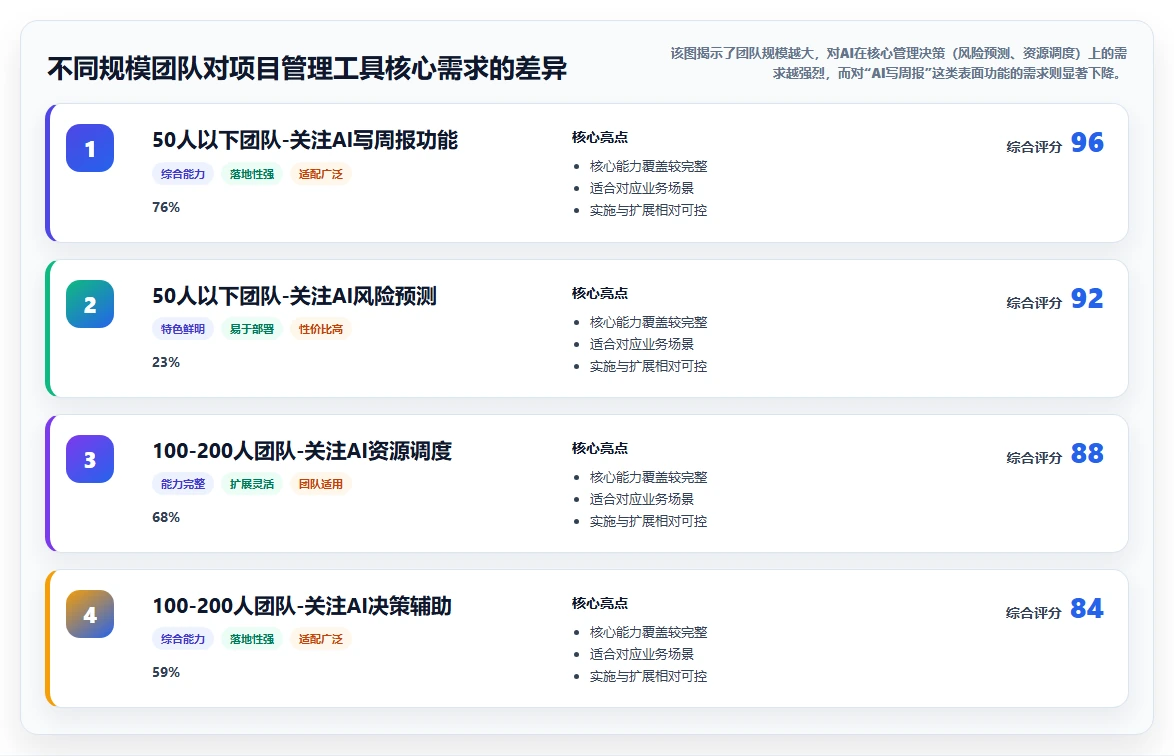Screen dimensions: 1174x756
Task: Click 实施与扩展相对可控 in card 4
Action: pyautogui.click(x=648, y=676)
